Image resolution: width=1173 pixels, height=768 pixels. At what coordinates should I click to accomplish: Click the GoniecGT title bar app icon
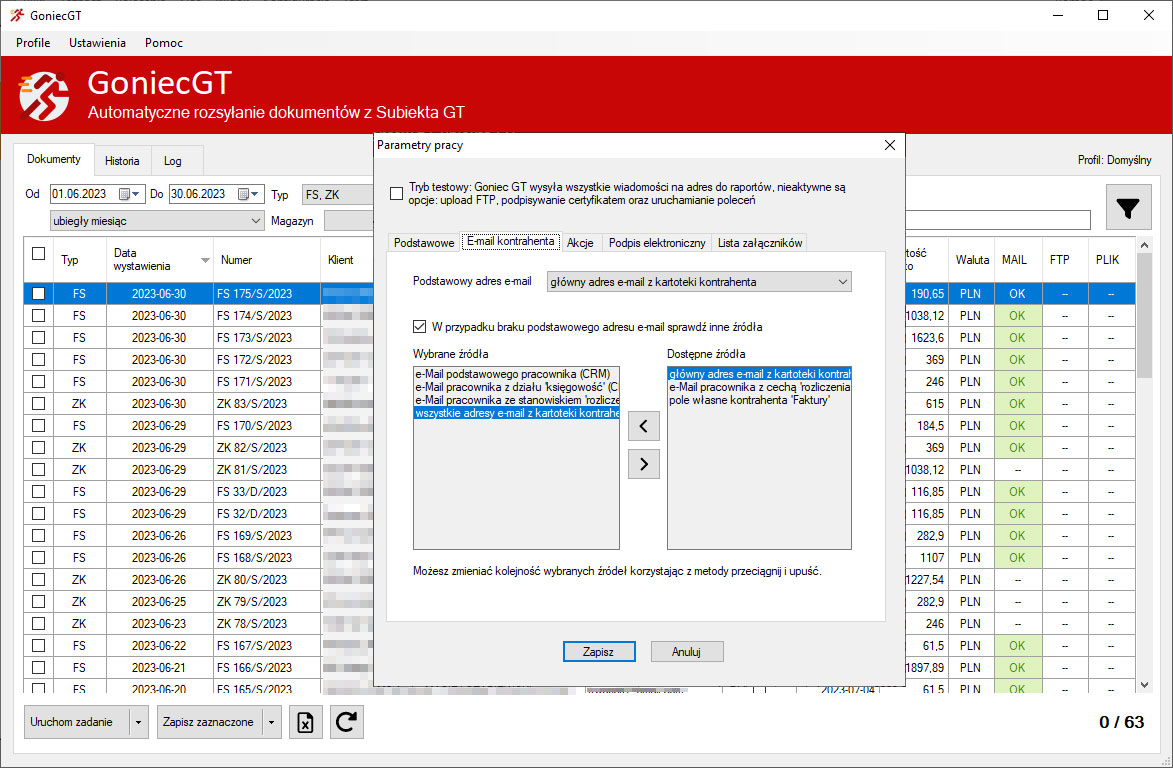point(16,15)
